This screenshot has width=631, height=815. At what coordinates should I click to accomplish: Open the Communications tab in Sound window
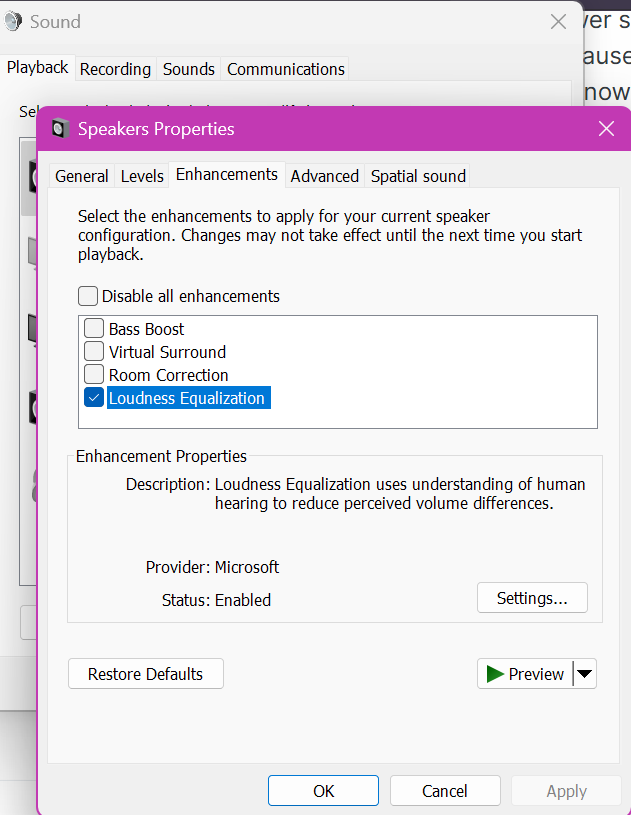286,69
